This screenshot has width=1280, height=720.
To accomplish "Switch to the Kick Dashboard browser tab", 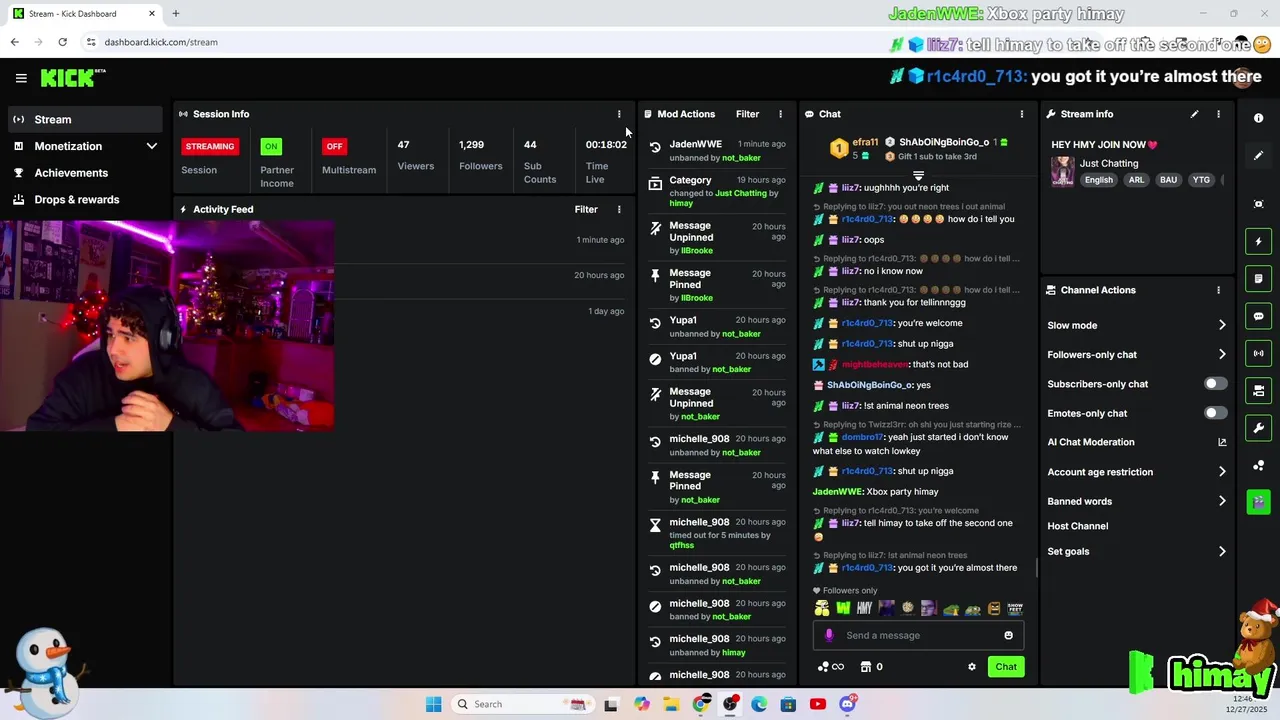I will tap(84, 14).
